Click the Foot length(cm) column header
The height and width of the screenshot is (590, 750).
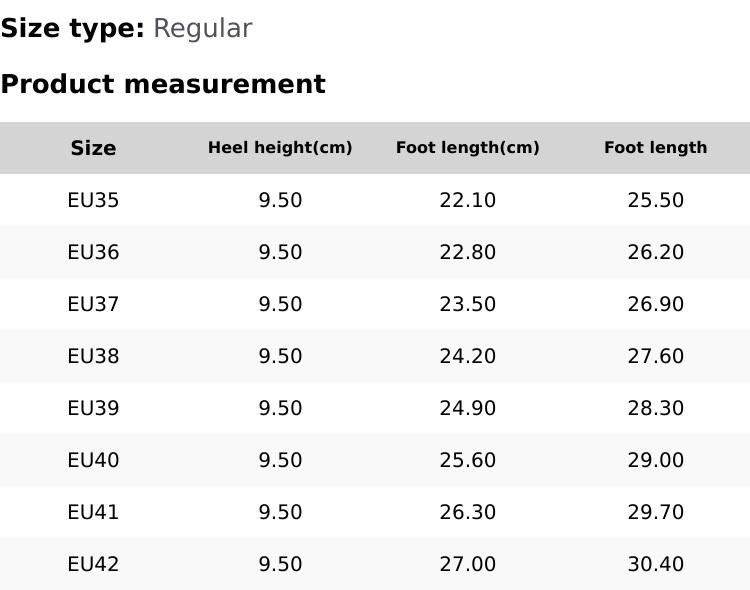(467, 148)
